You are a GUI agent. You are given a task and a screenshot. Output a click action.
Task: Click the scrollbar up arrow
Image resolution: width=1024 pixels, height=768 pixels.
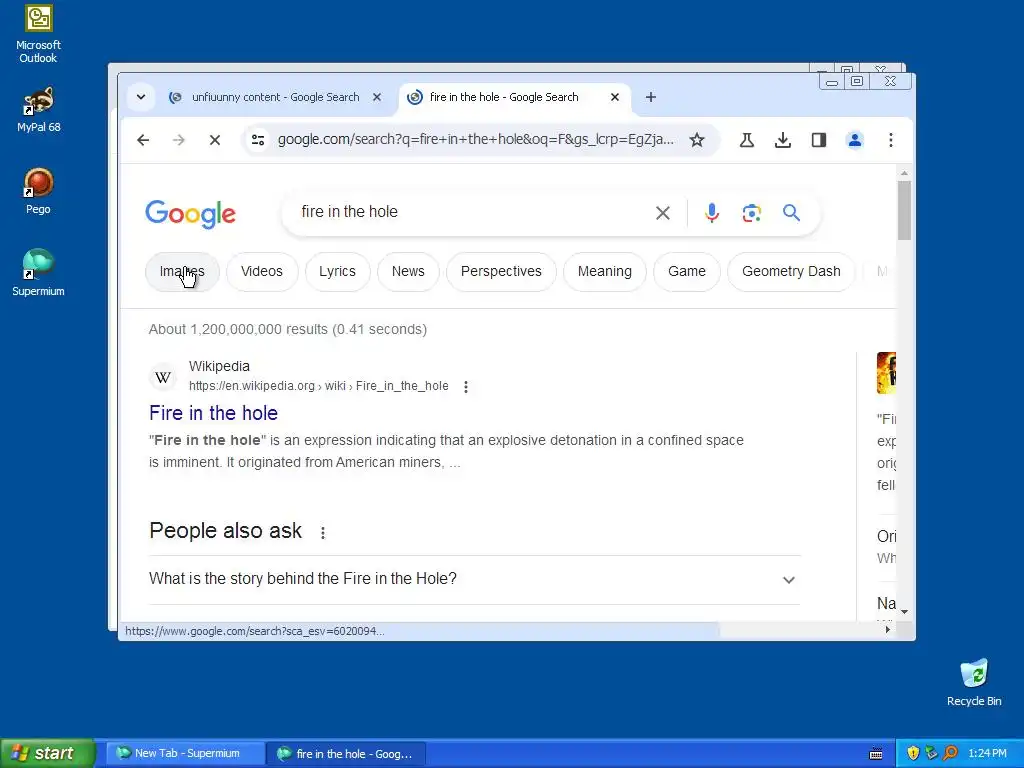[x=904, y=173]
